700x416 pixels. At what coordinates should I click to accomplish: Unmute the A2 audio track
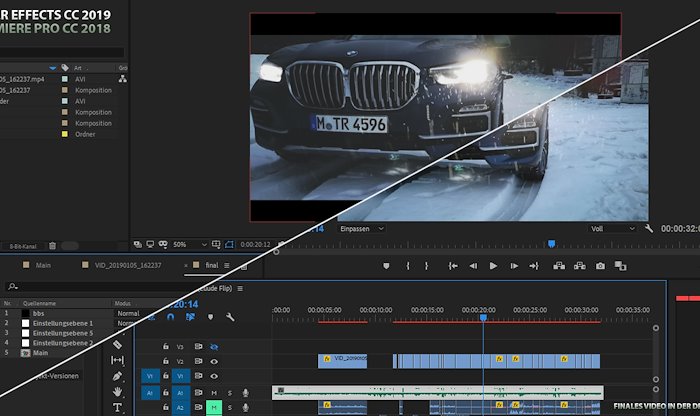[214, 408]
